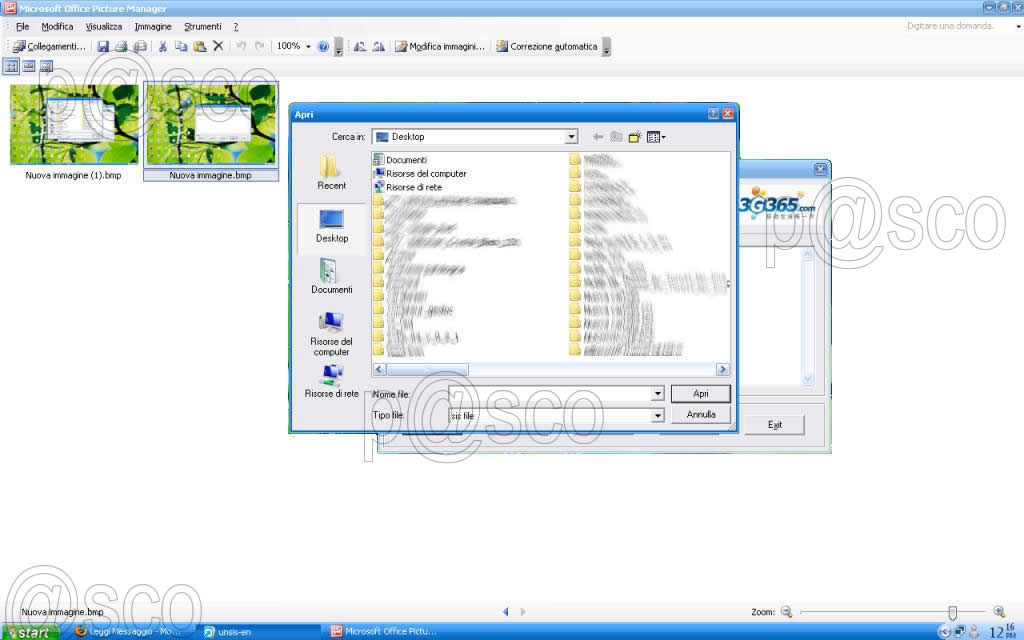Go back using the Apri dialog arrow
1024x640 pixels.
click(x=598, y=137)
